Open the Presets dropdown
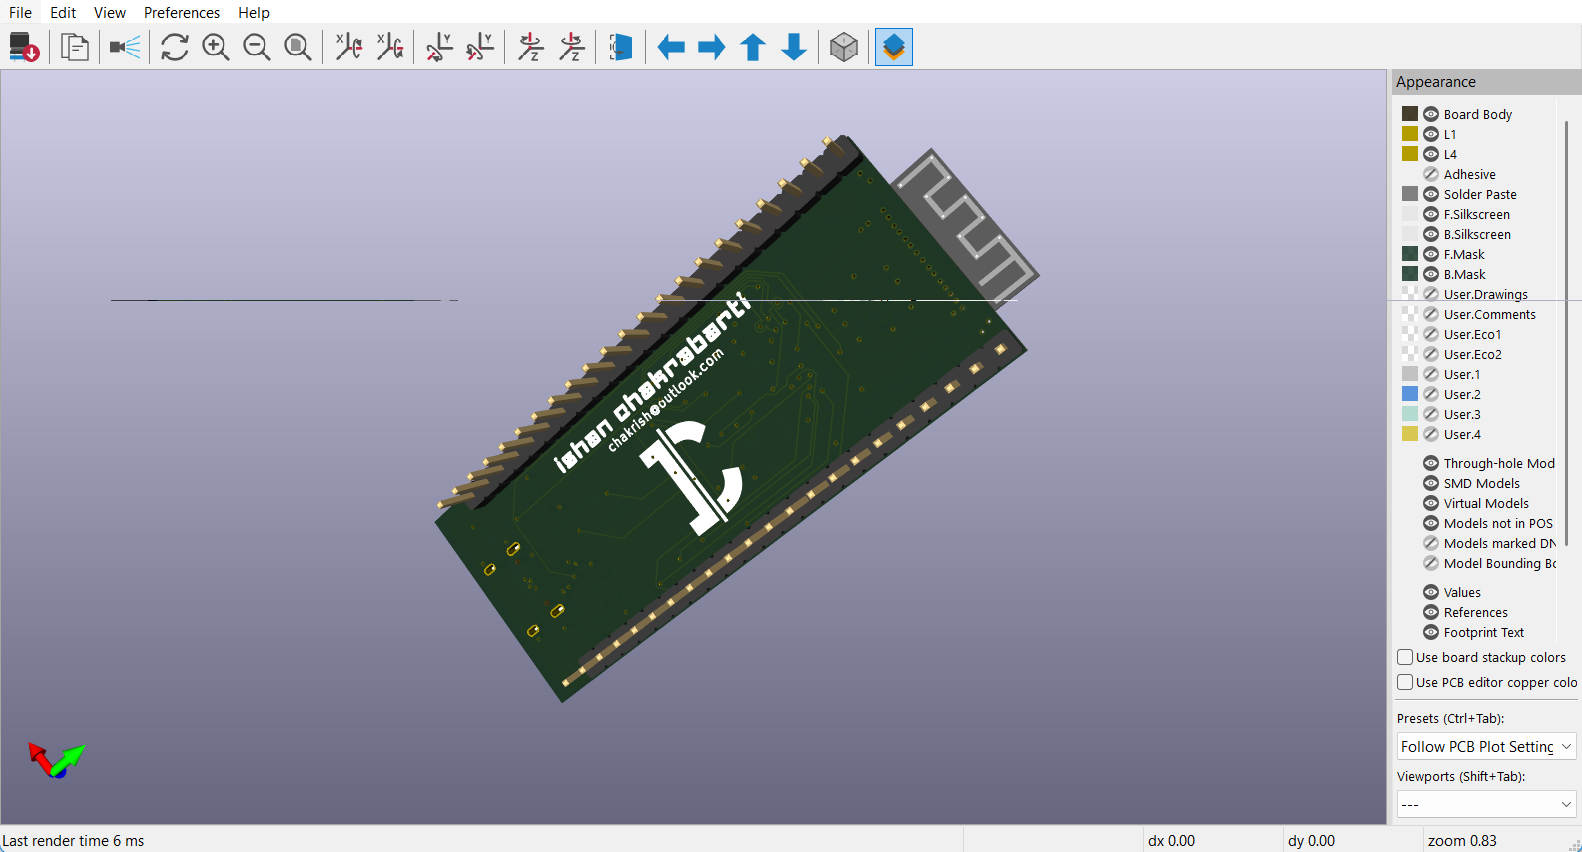The width and height of the screenshot is (1582, 852). [x=1486, y=746]
